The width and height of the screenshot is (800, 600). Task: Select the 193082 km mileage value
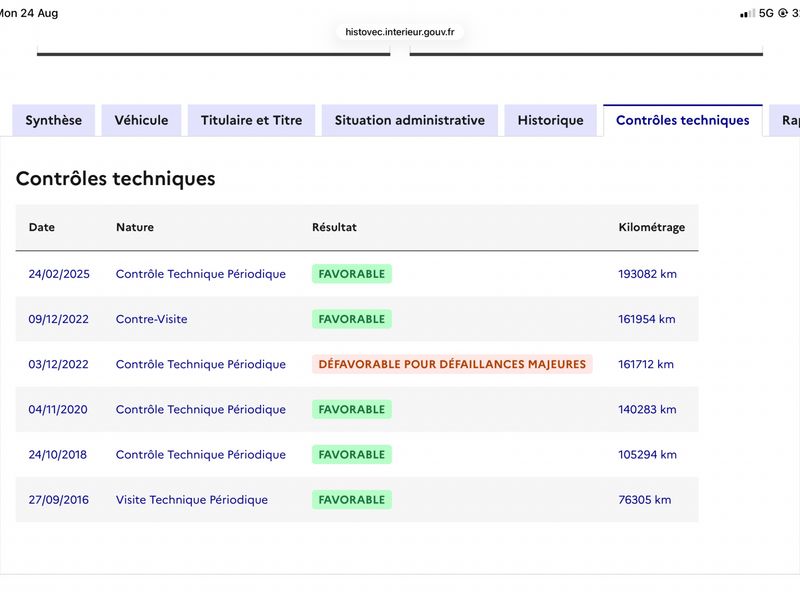[x=647, y=274]
